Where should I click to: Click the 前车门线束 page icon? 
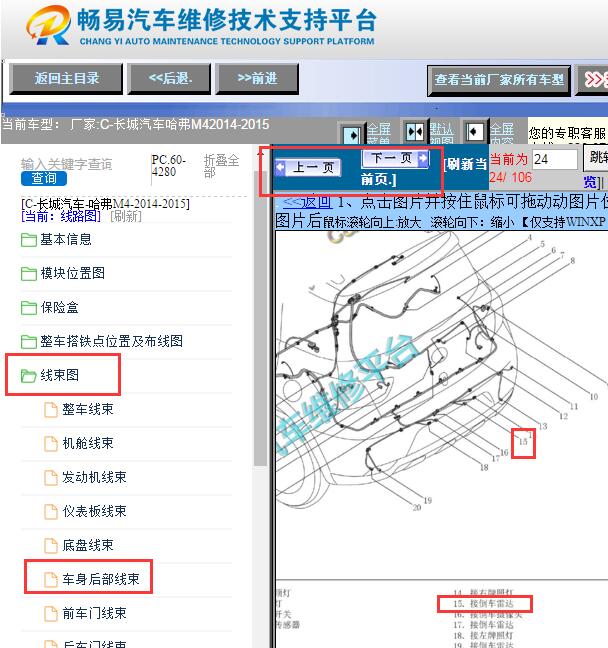click(51, 613)
